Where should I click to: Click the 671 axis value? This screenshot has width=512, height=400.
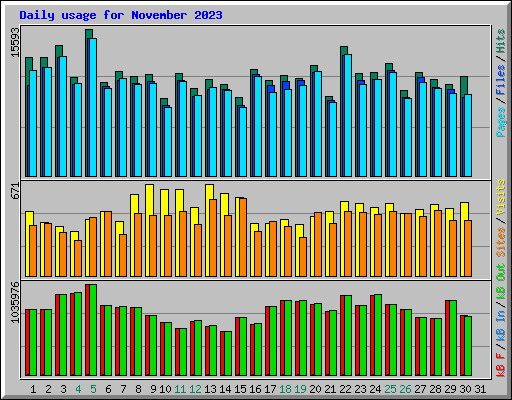click(15, 191)
